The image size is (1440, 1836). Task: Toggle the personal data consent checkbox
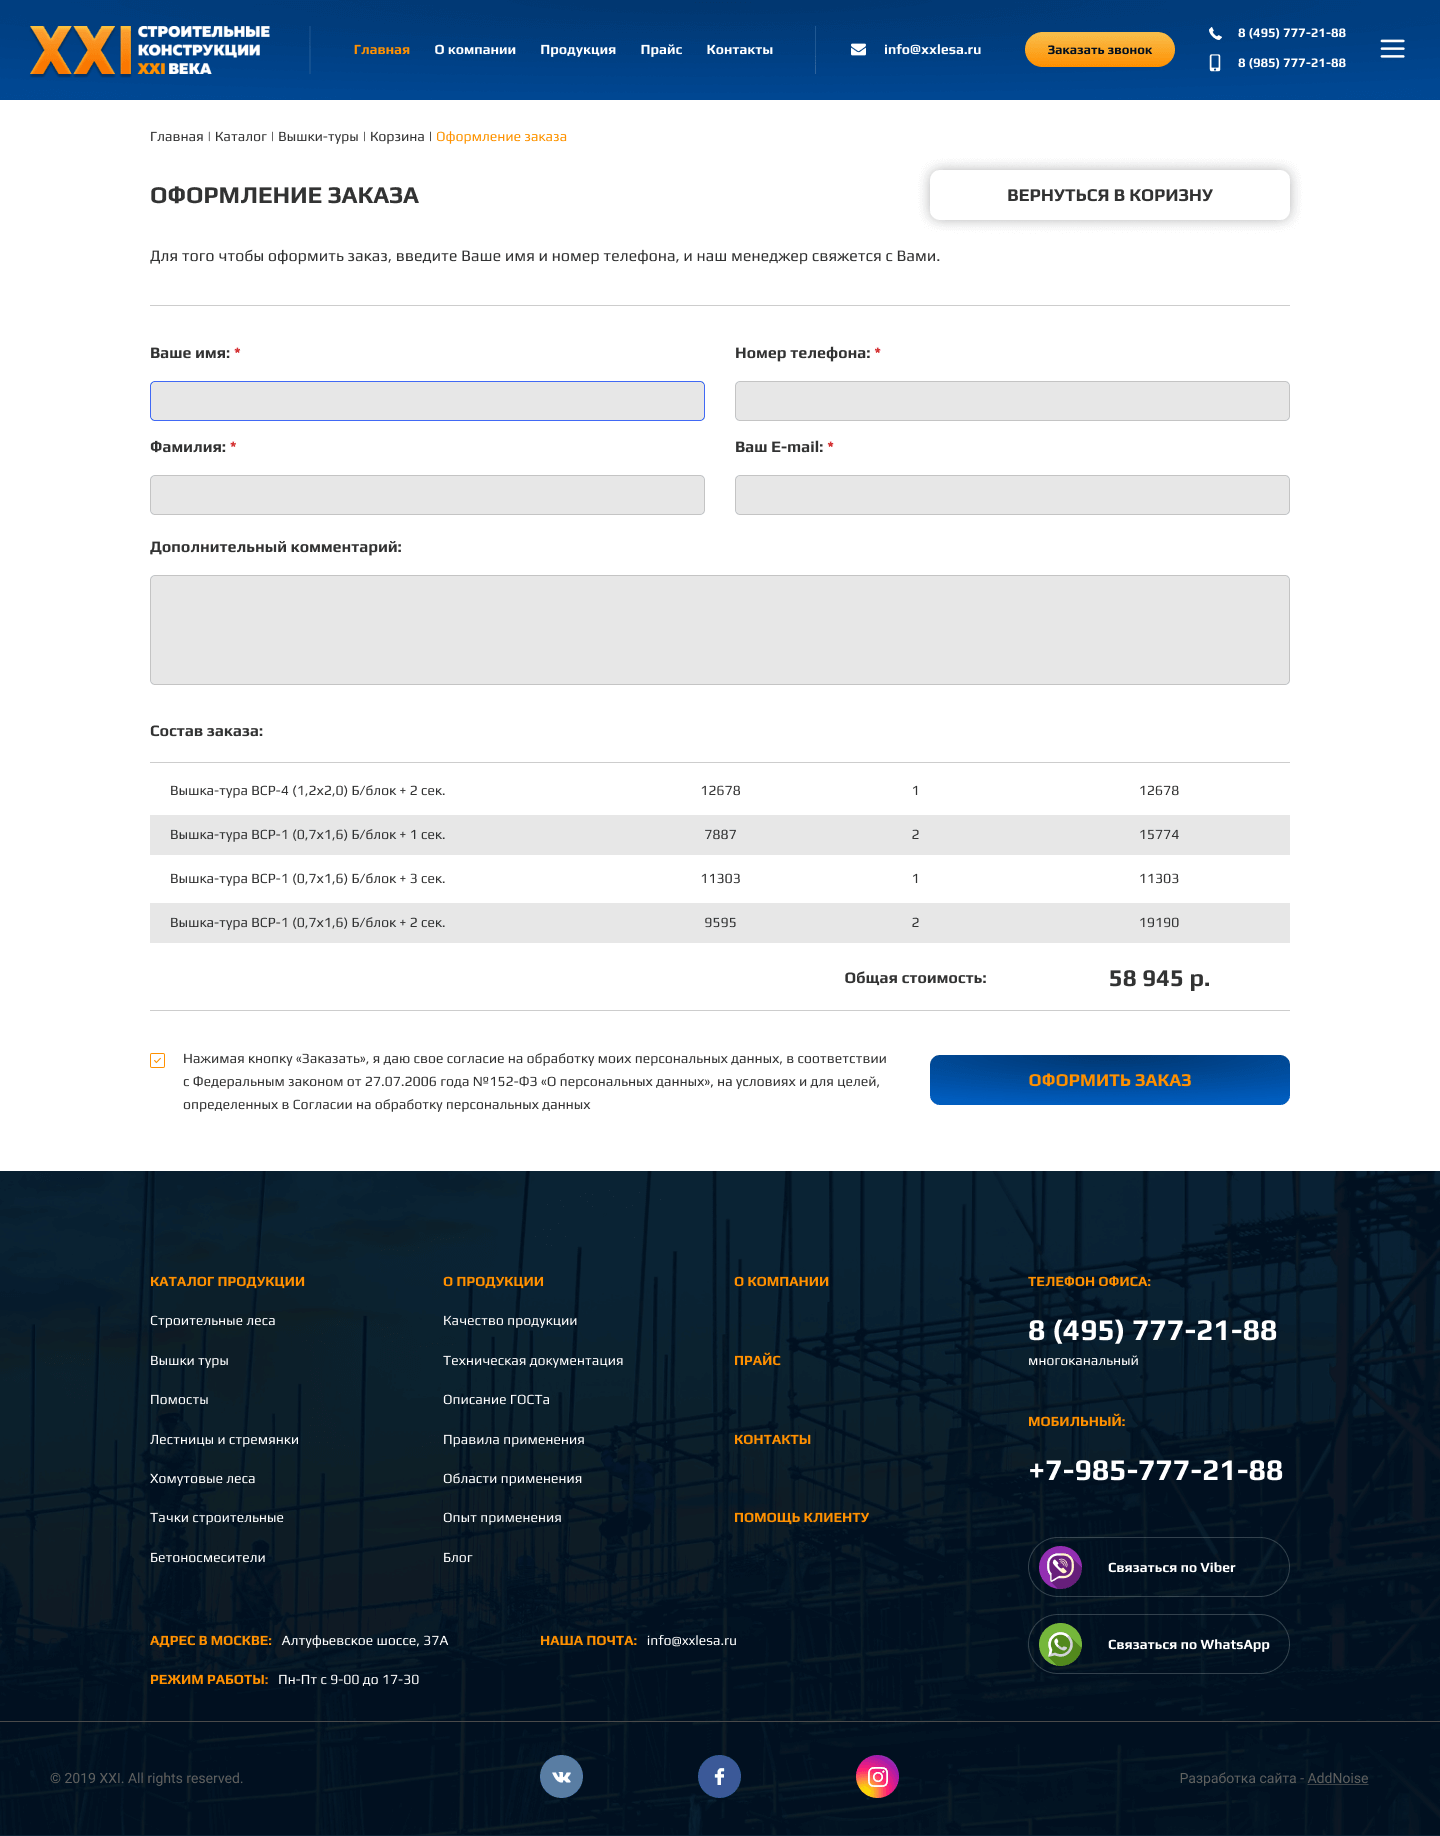pos(158,1060)
